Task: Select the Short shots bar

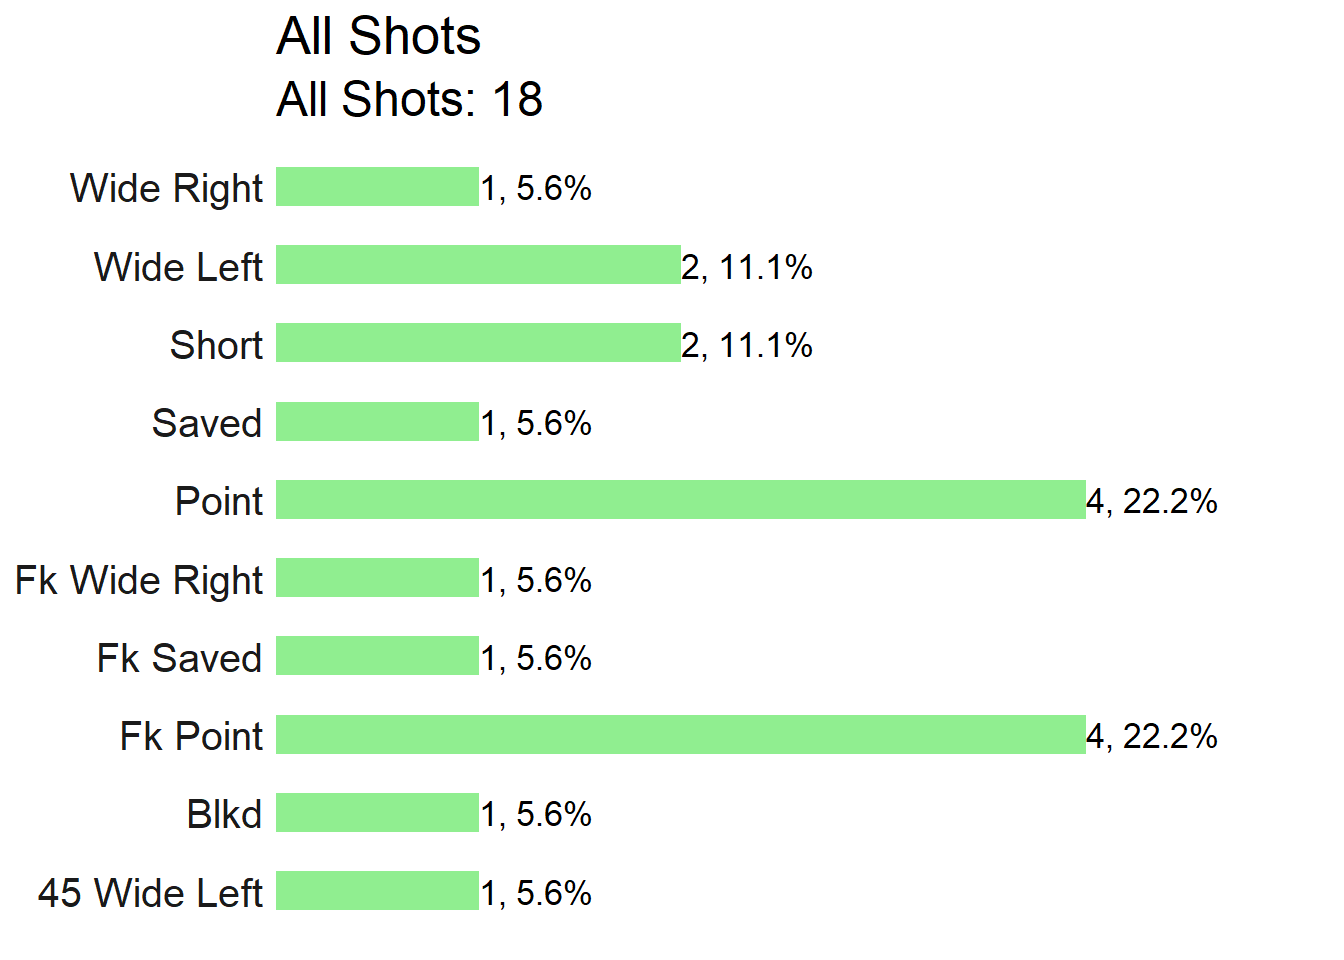Action: 478,343
